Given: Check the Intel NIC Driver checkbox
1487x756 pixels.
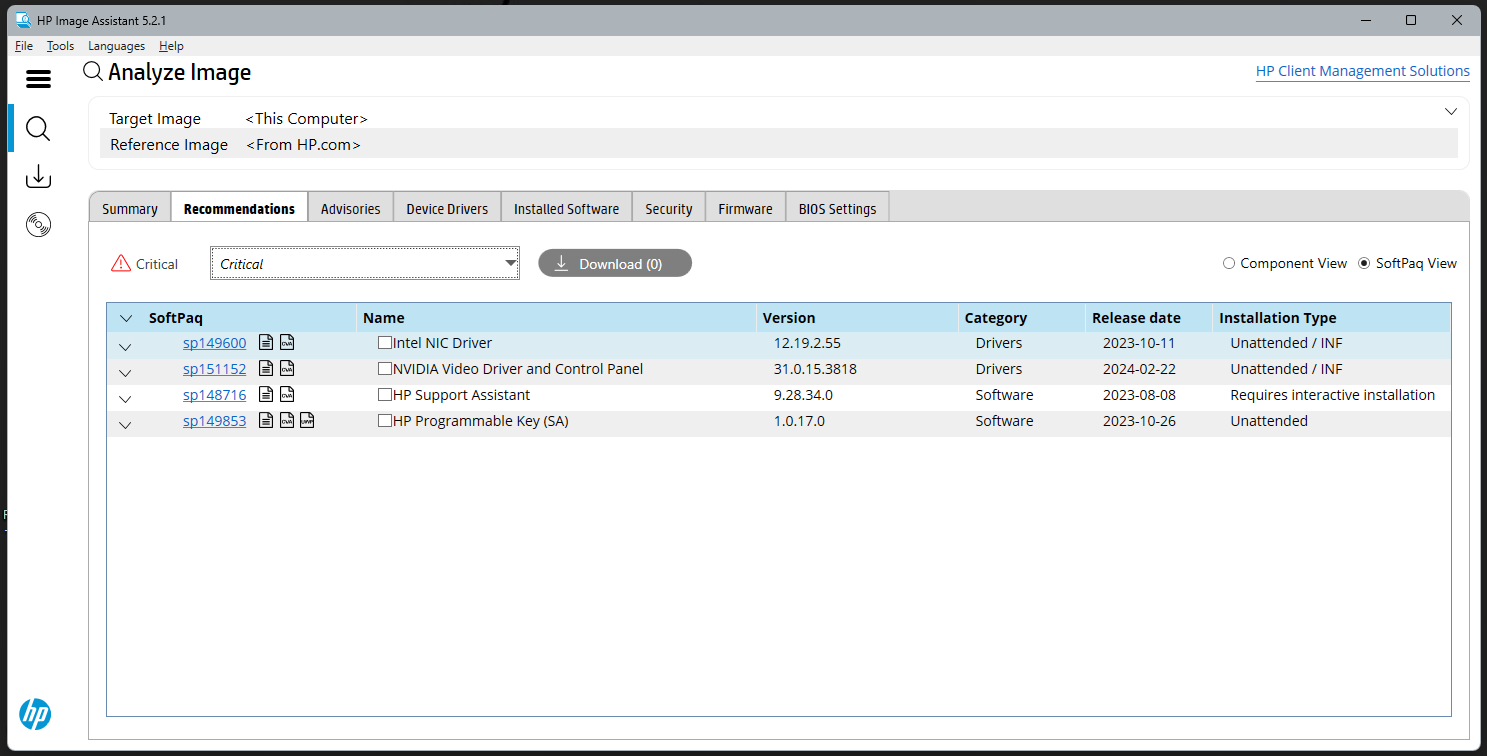Looking at the screenshot, I should (x=384, y=342).
